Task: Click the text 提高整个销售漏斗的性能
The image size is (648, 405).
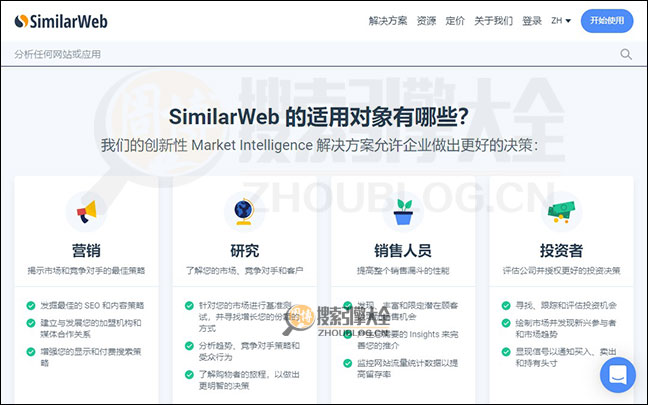Action: tap(403, 271)
